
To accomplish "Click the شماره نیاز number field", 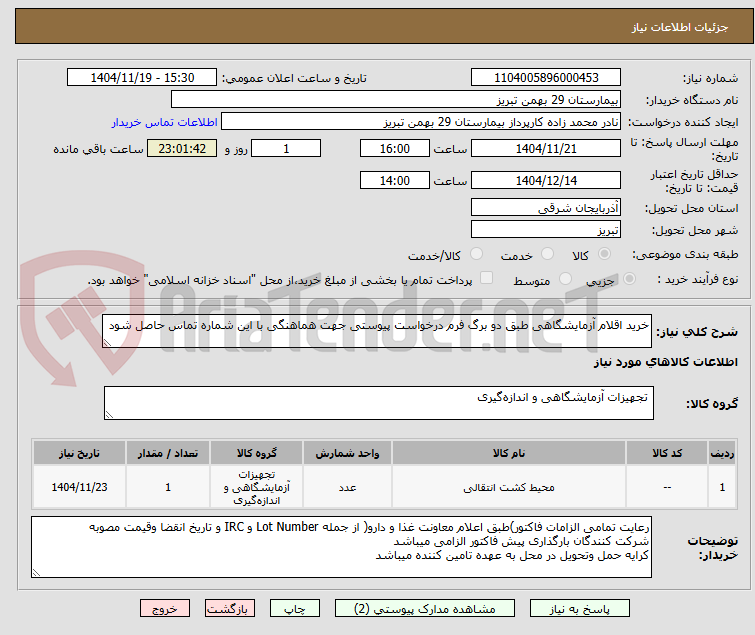I will [x=546, y=78].
